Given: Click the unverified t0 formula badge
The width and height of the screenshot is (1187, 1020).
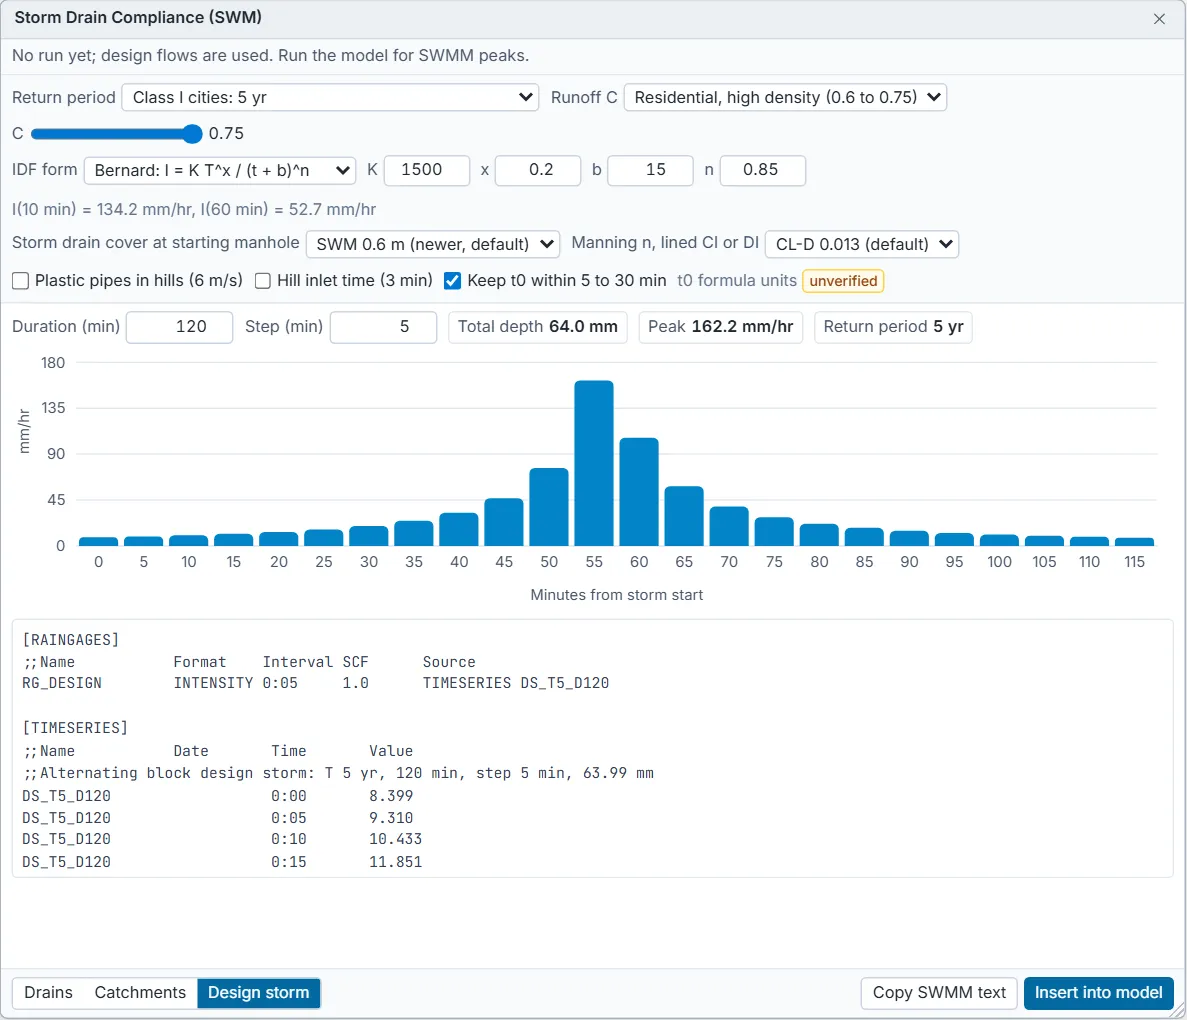Looking at the screenshot, I should point(843,281).
